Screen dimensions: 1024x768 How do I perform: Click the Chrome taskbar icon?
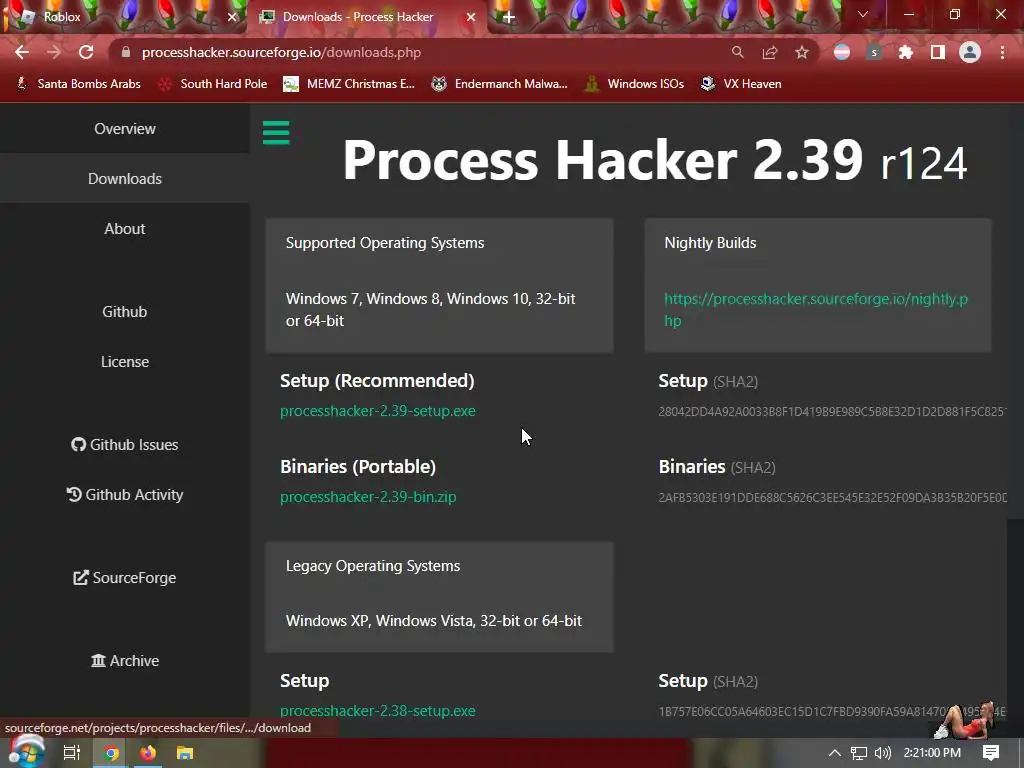point(111,753)
